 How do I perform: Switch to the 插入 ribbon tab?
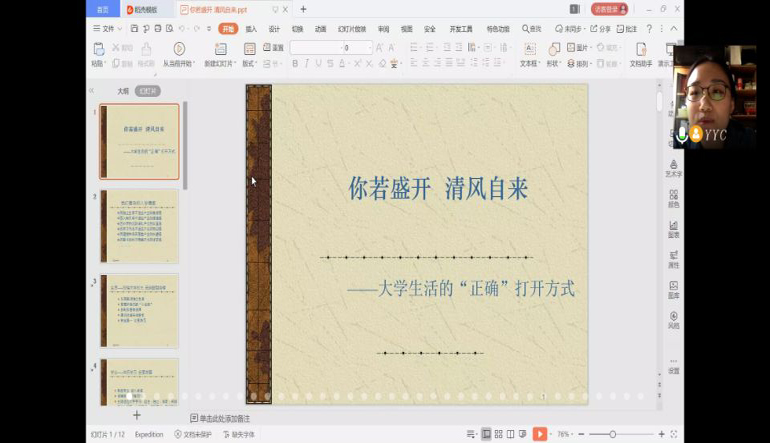click(251, 29)
